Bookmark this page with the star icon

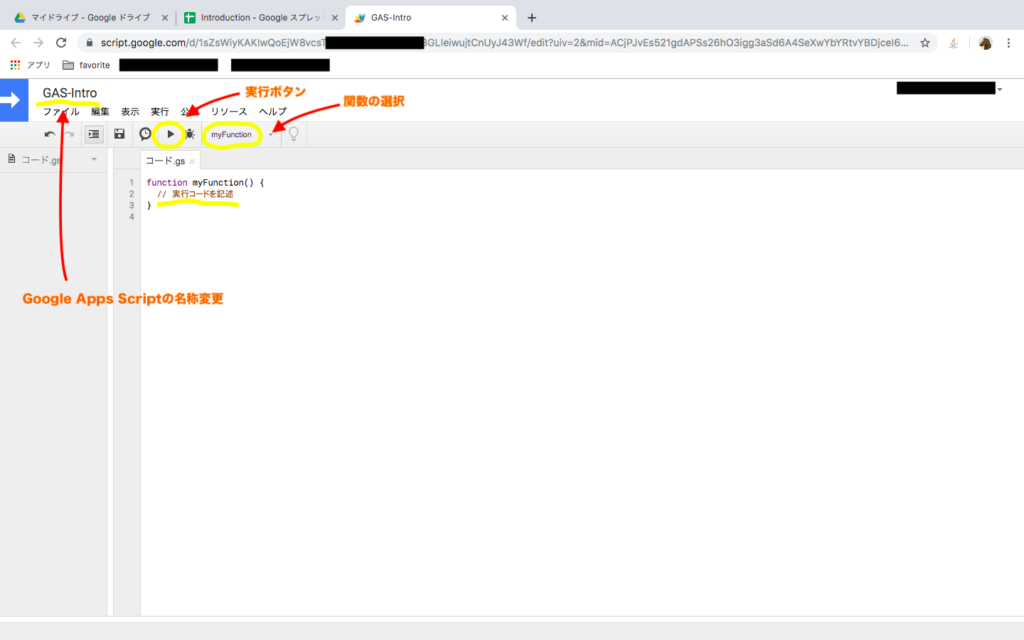click(925, 43)
